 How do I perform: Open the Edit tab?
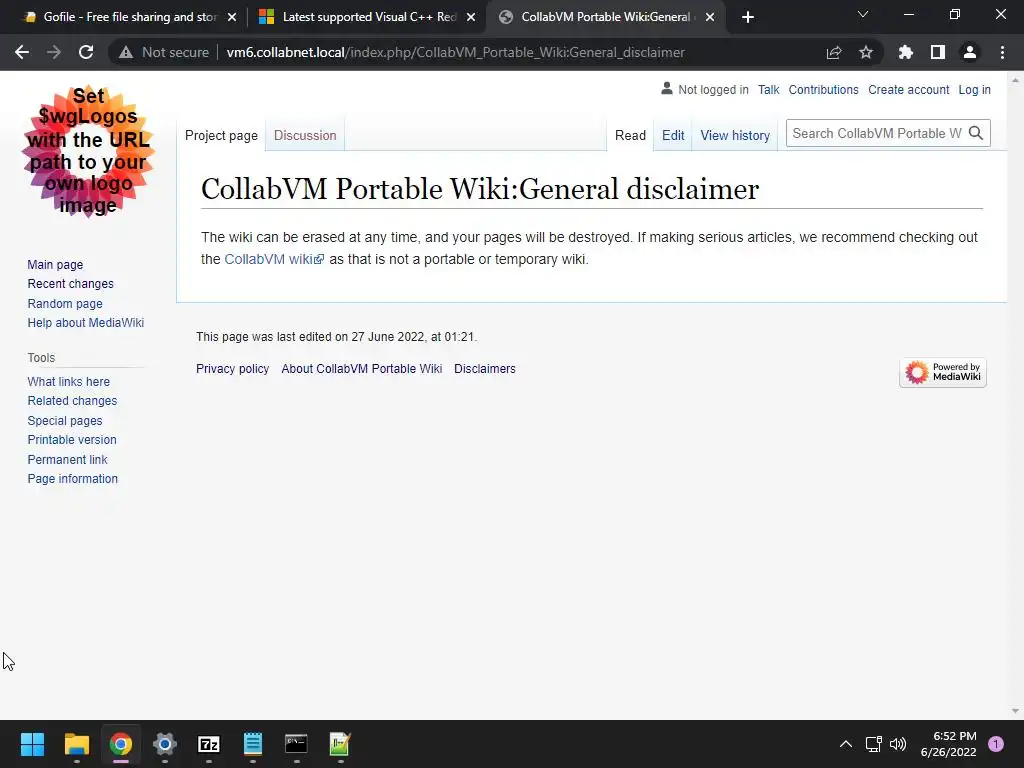tap(673, 135)
